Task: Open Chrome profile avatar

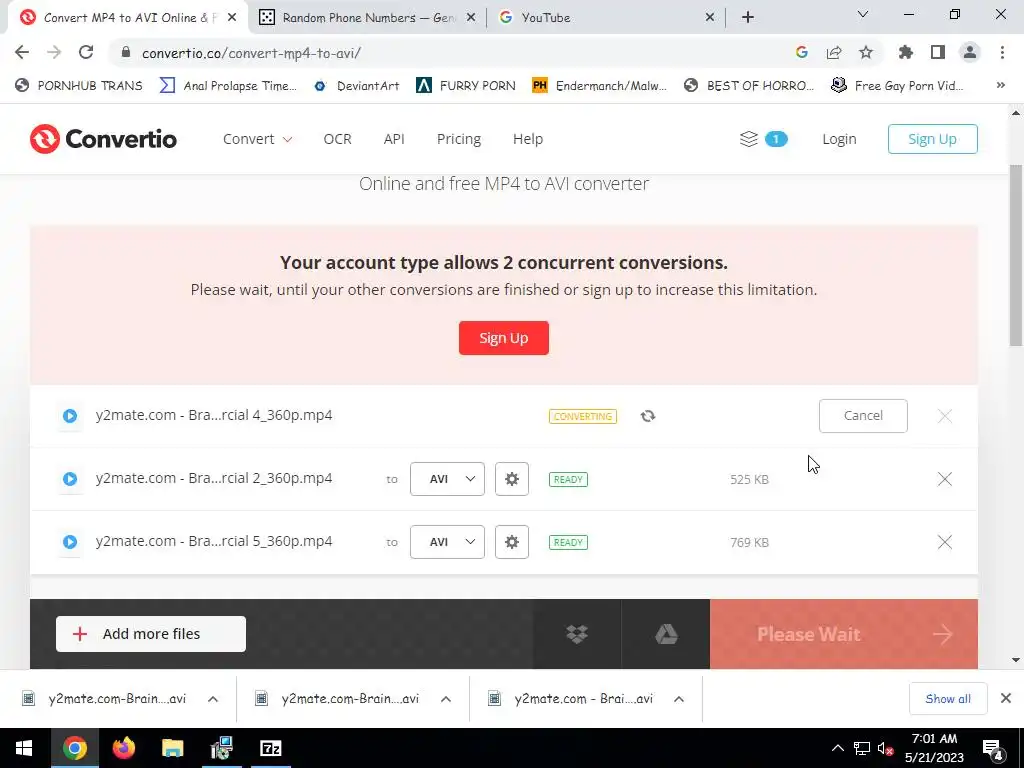Action: point(970,52)
